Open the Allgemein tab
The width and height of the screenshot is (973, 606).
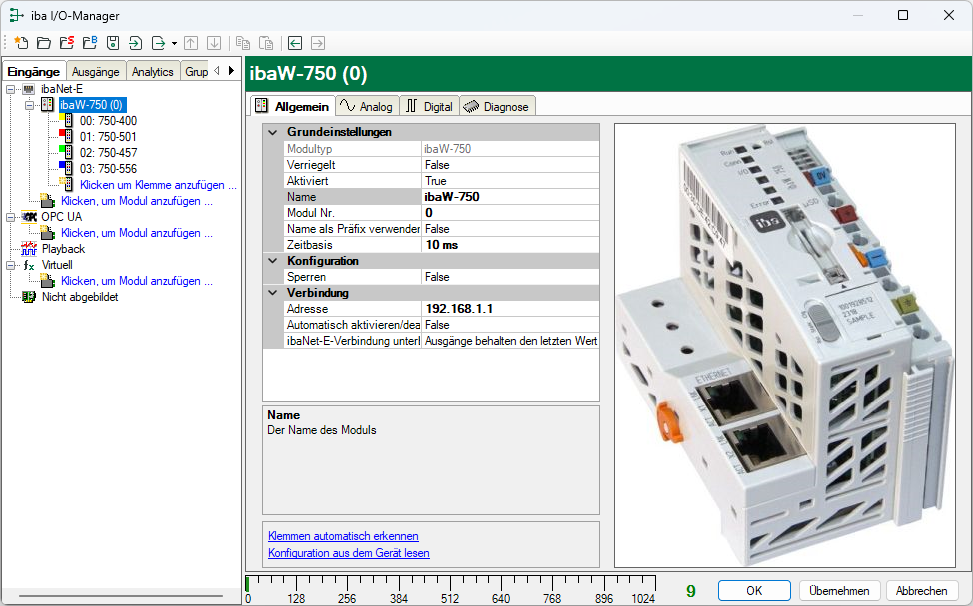pyautogui.click(x=293, y=106)
